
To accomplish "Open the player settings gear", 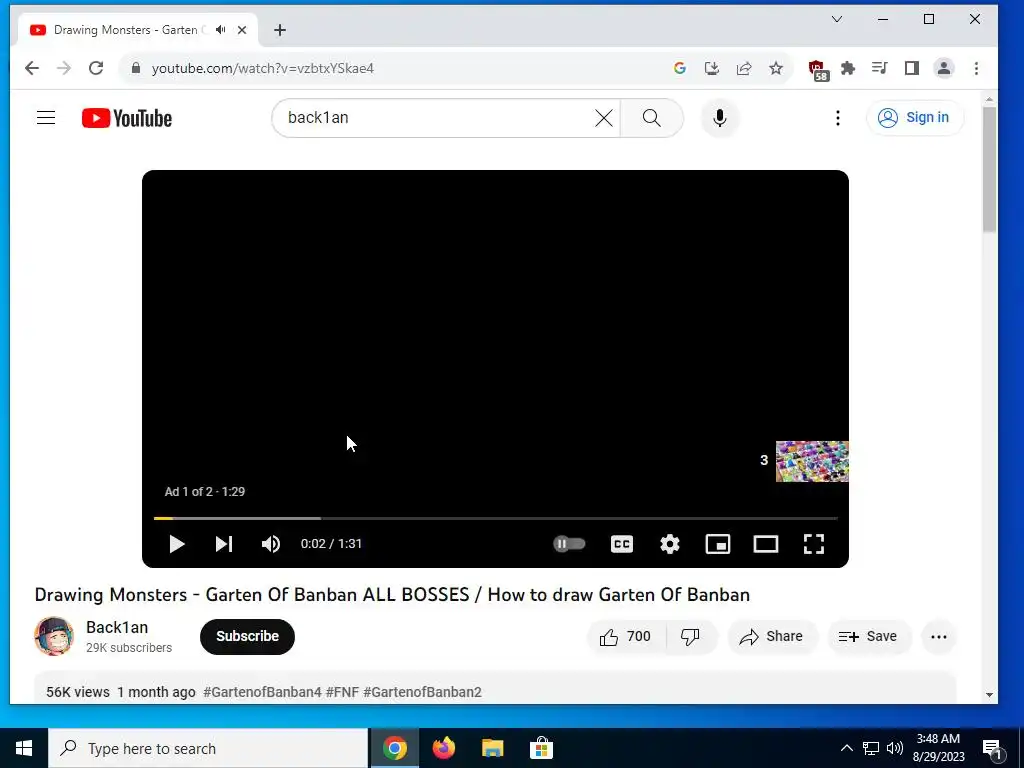I will click(x=670, y=544).
